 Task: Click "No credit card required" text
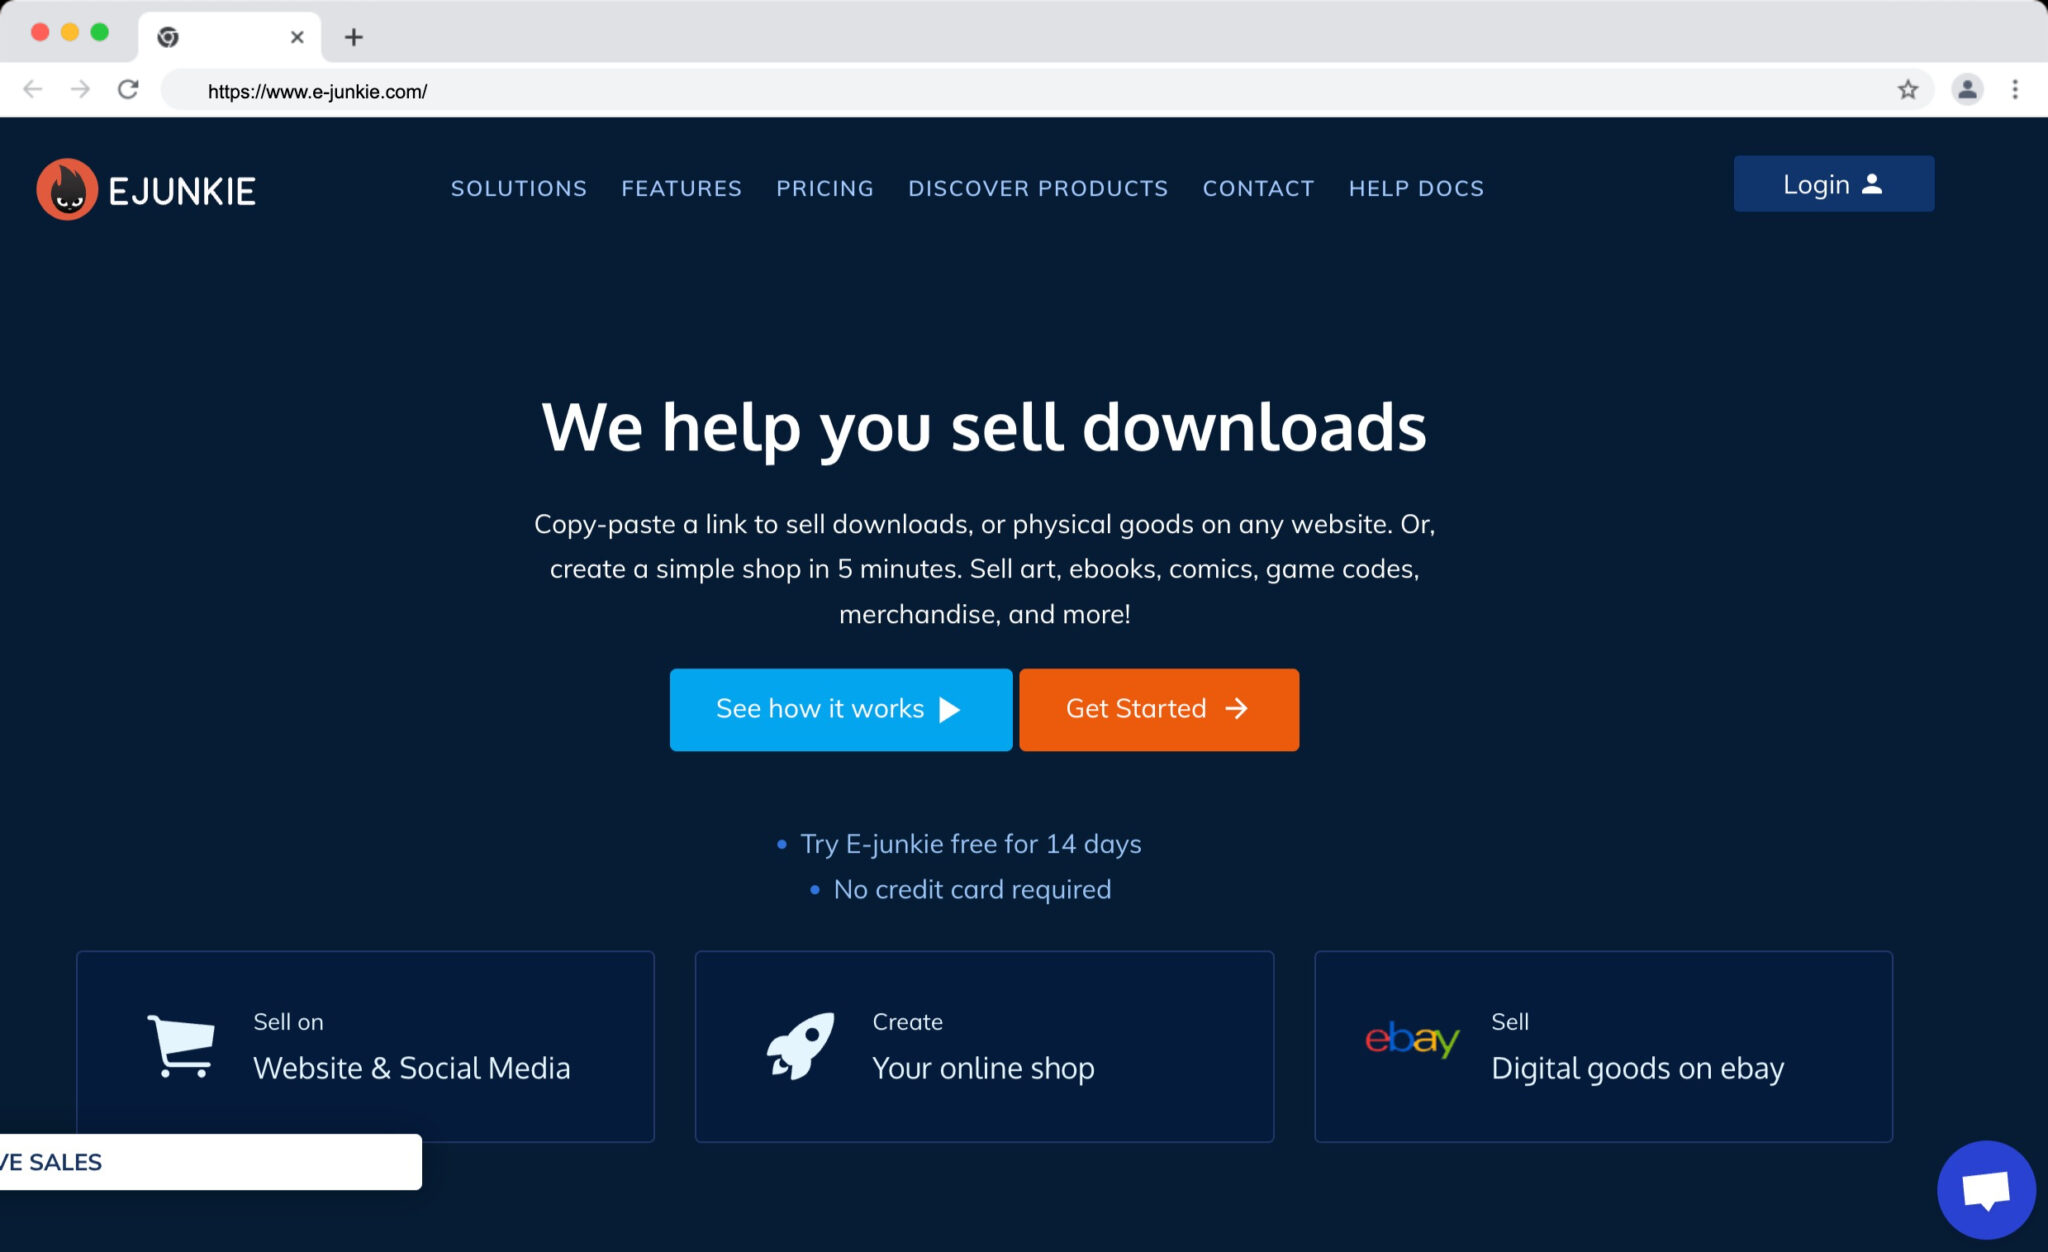click(x=972, y=889)
